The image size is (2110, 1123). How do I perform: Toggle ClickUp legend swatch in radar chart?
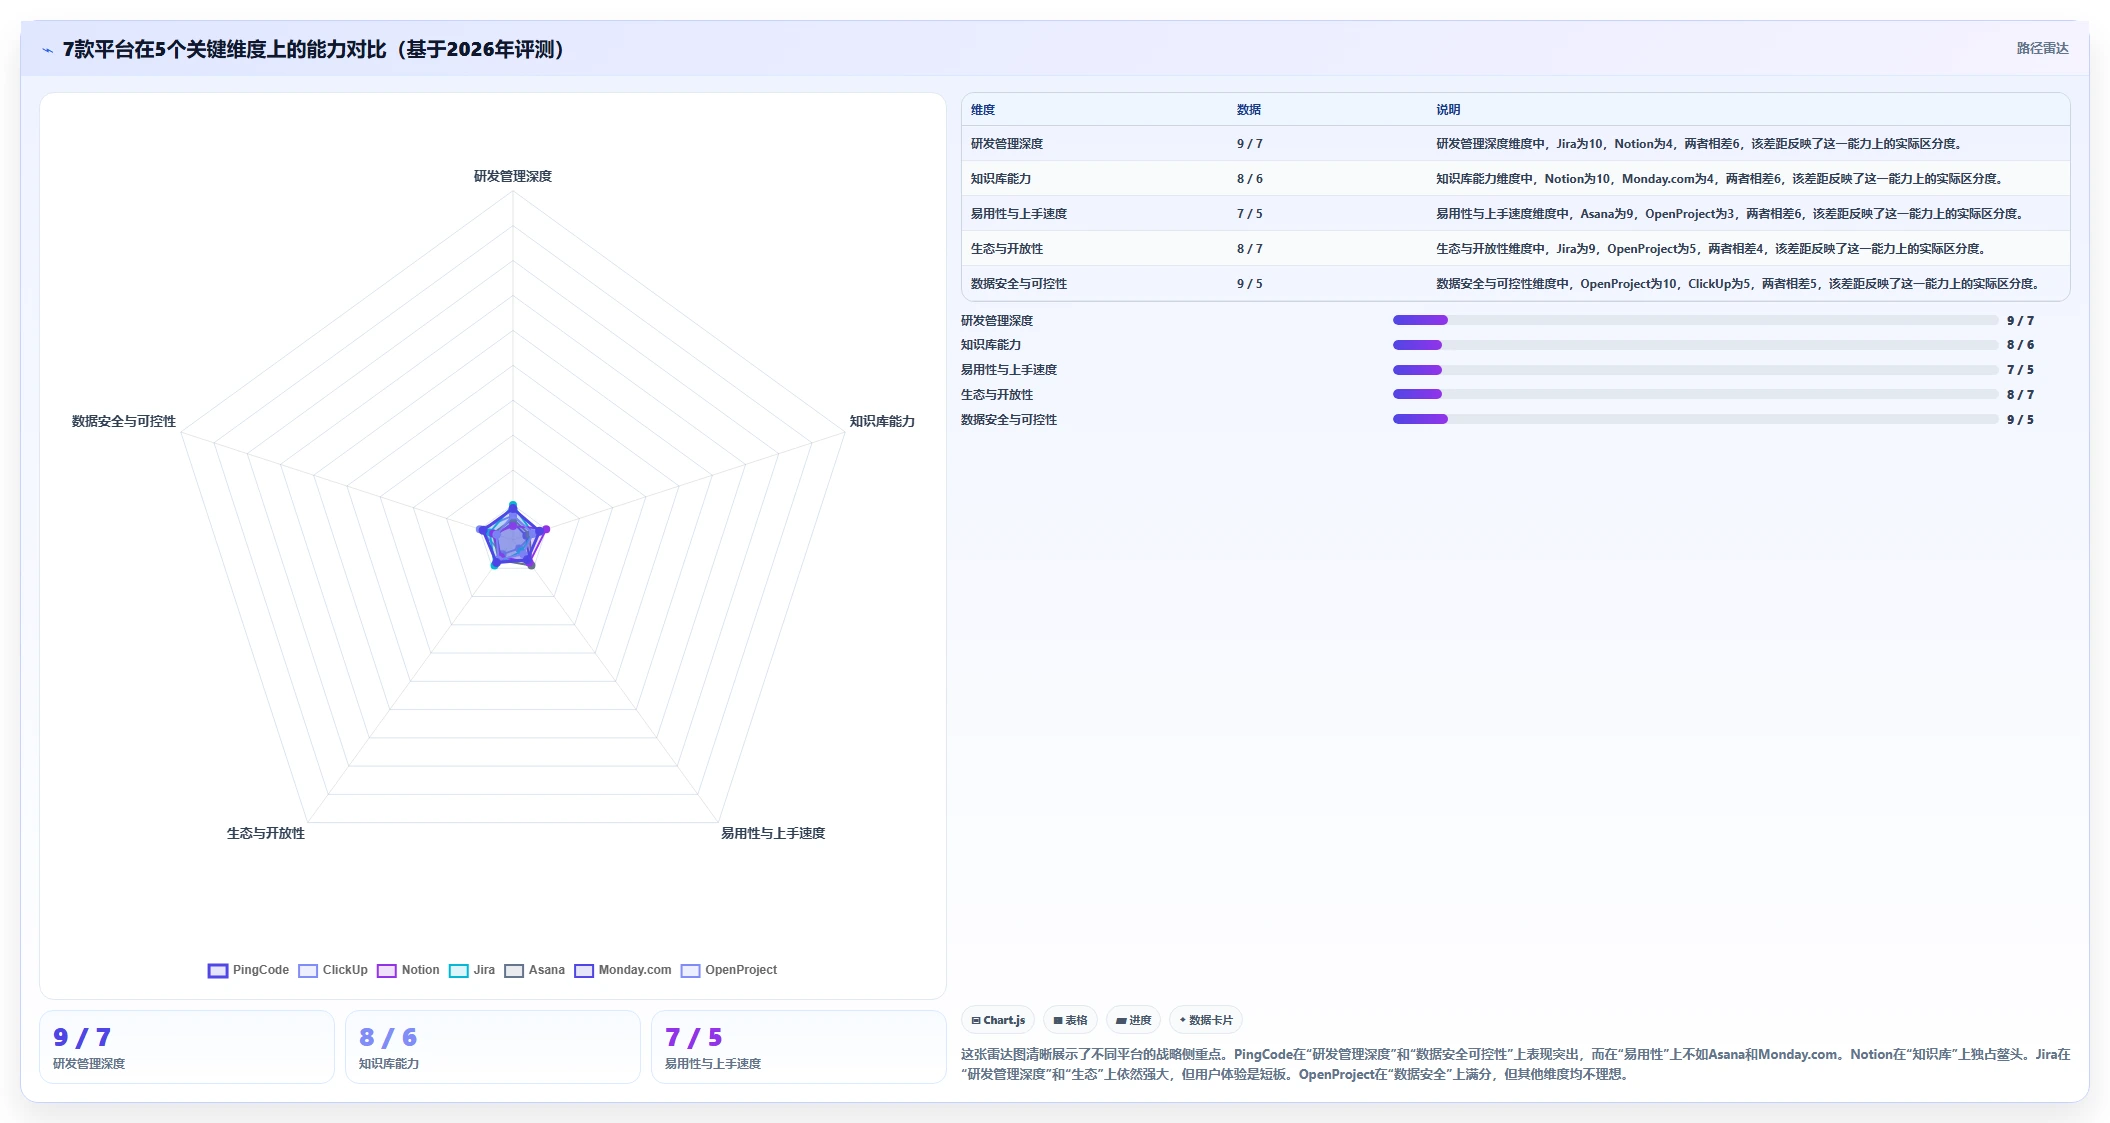click(308, 970)
